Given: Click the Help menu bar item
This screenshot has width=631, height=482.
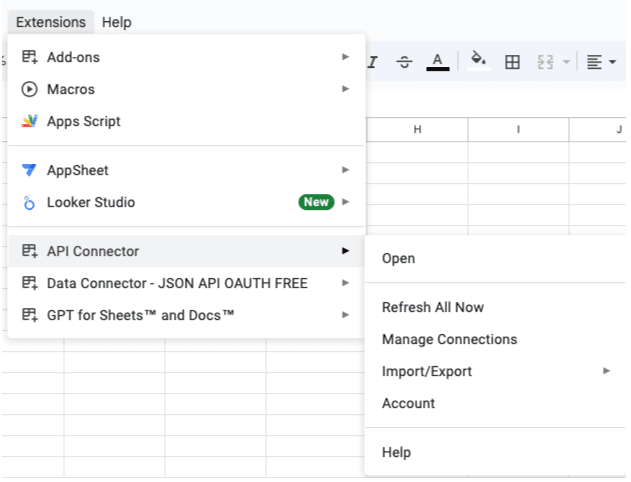Looking at the screenshot, I should [x=116, y=22].
